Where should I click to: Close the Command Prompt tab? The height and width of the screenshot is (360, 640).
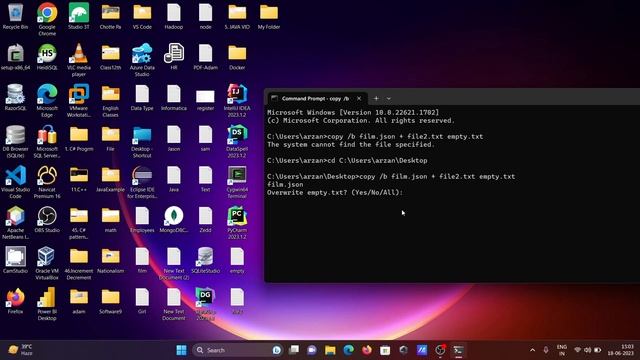click(359, 98)
